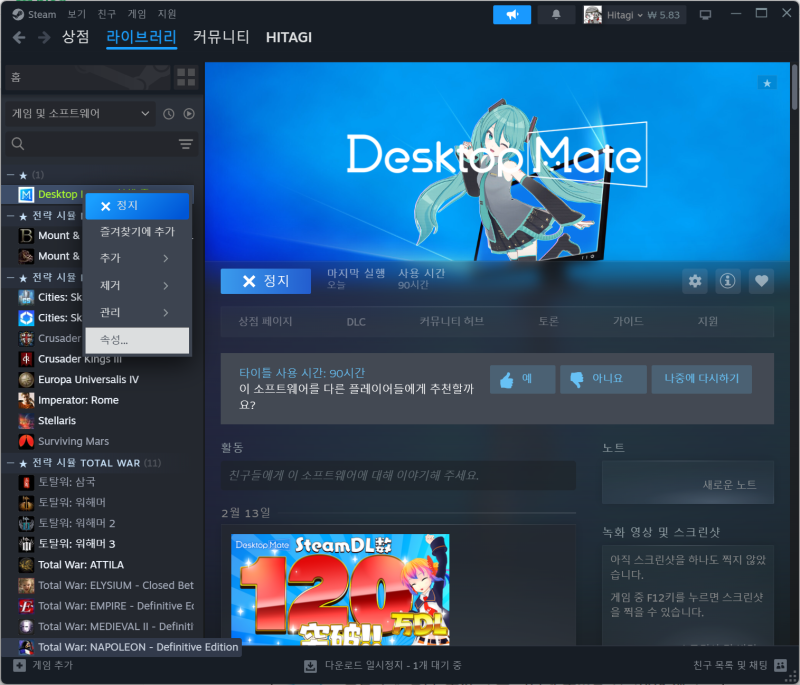Collapse the 전략 시뮬 TOTAL WAR category
Screen dimensions: 800x685
pos(10,463)
